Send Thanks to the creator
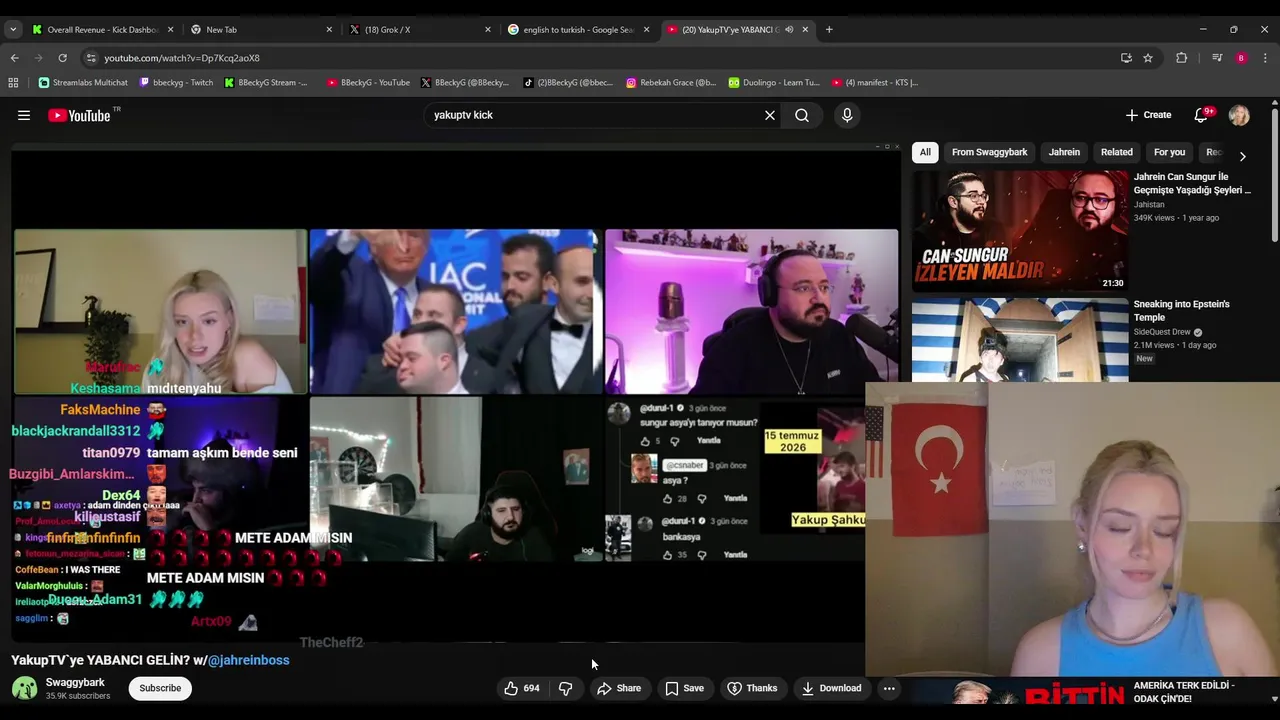The height and width of the screenshot is (720, 1280). pos(752,688)
